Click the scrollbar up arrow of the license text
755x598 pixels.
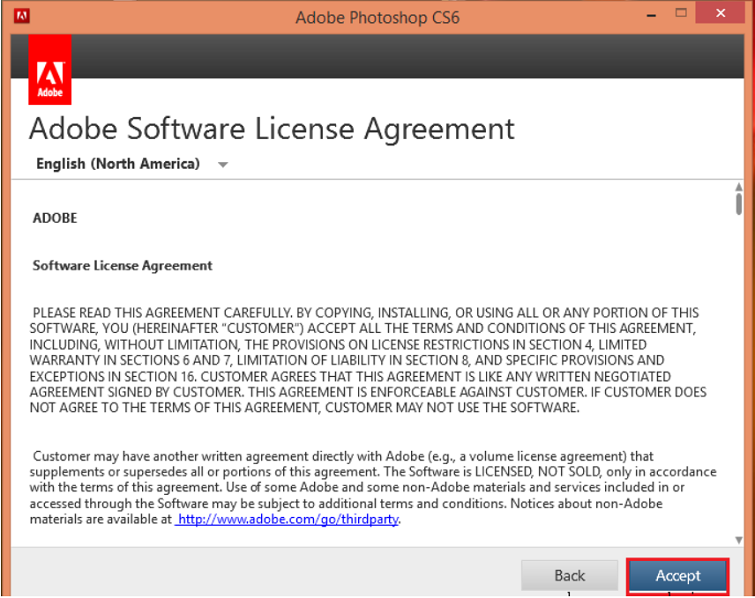click(x=738, y=188)
